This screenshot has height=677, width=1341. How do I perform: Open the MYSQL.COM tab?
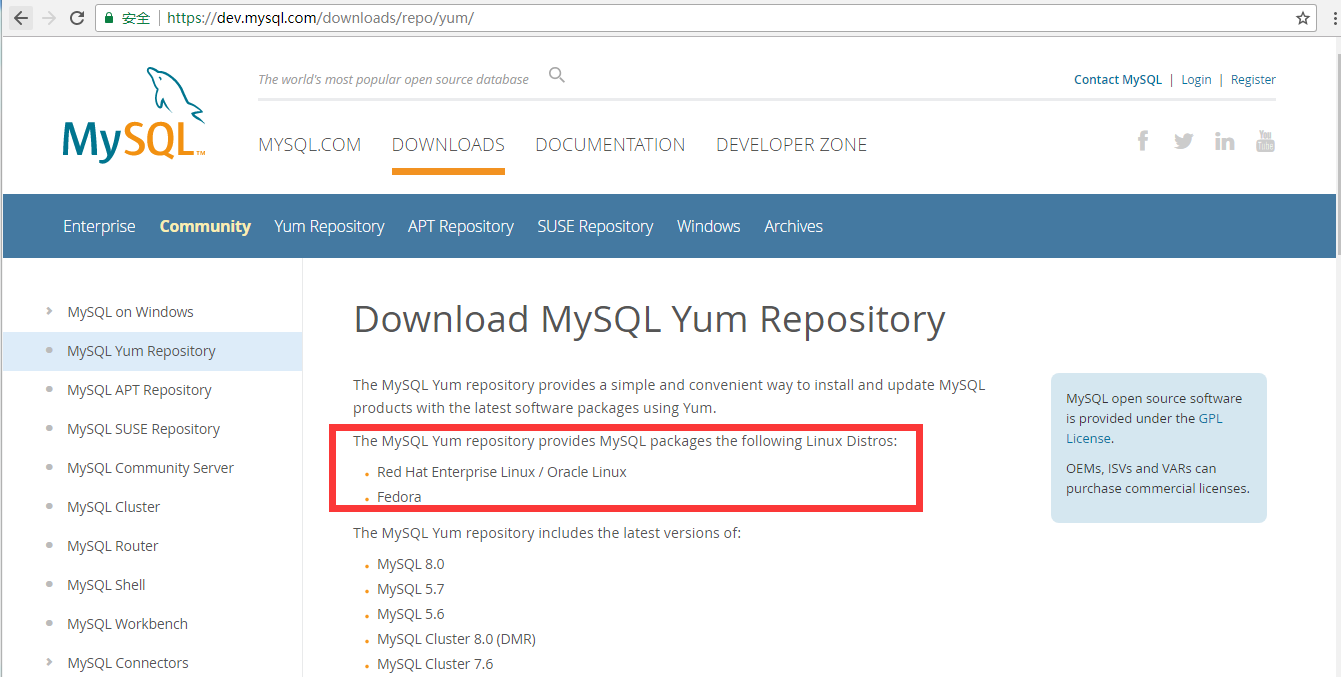tap(310, 145)
